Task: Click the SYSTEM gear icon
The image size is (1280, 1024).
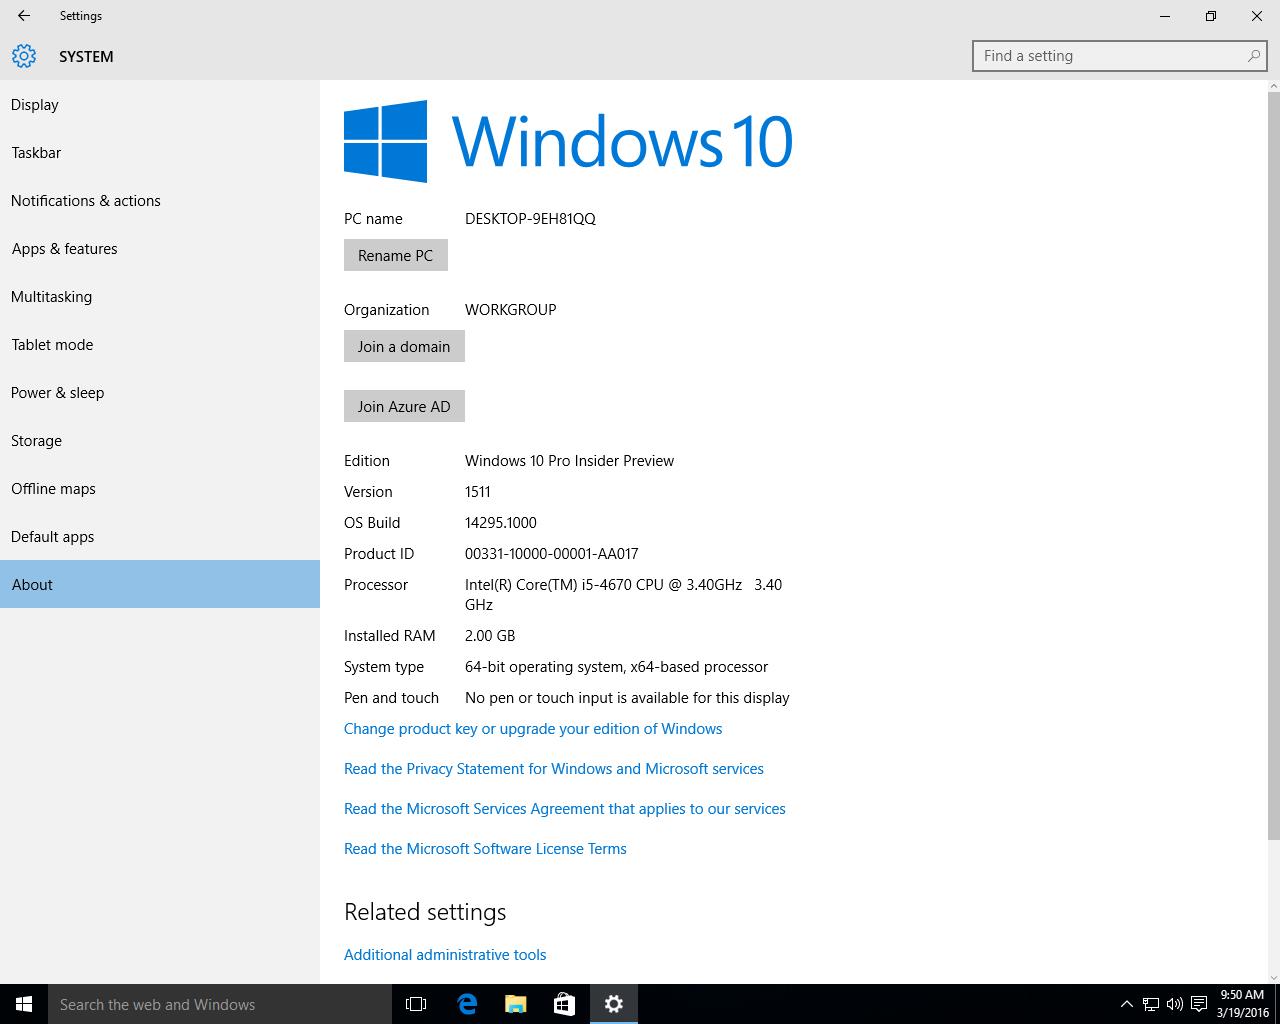Action: click(x=24, y=56)
